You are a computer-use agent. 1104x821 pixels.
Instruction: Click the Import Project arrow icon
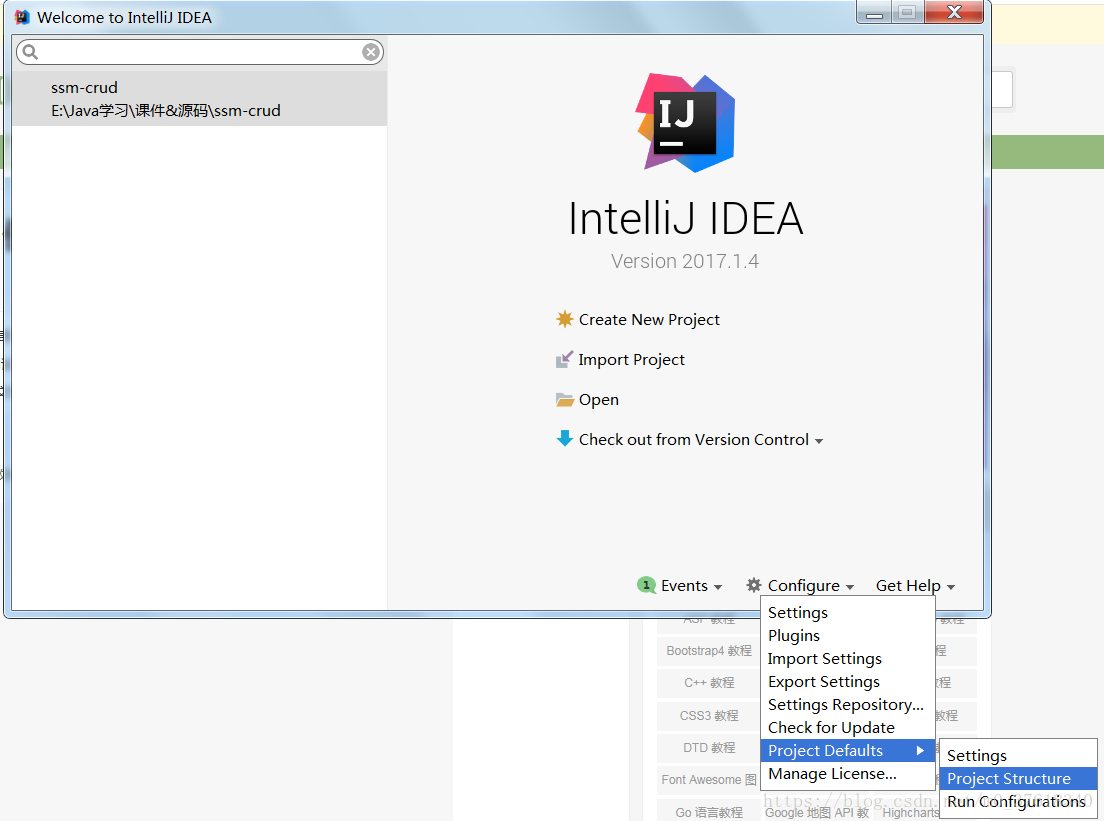pyautogui.click(x=565, y=359)
